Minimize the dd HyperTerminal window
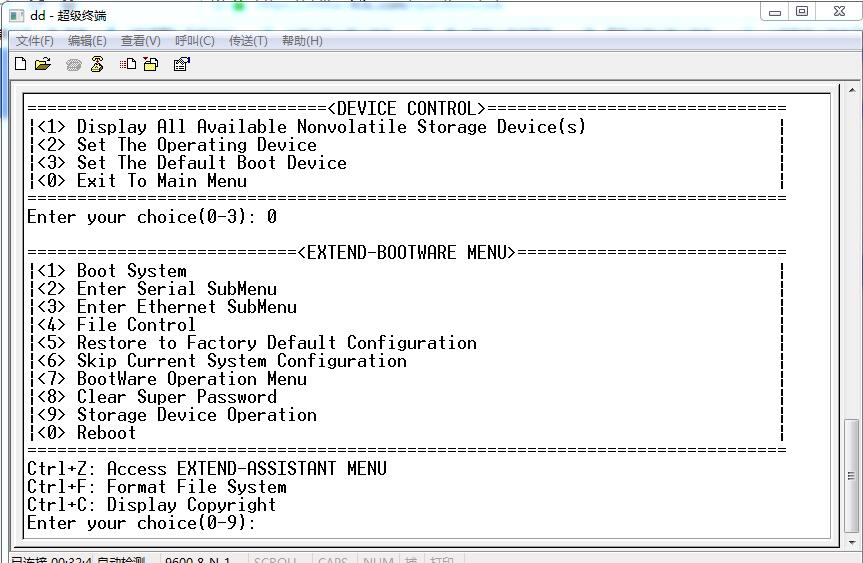This screenshot has height=563, width=863. tap(774, 12)
